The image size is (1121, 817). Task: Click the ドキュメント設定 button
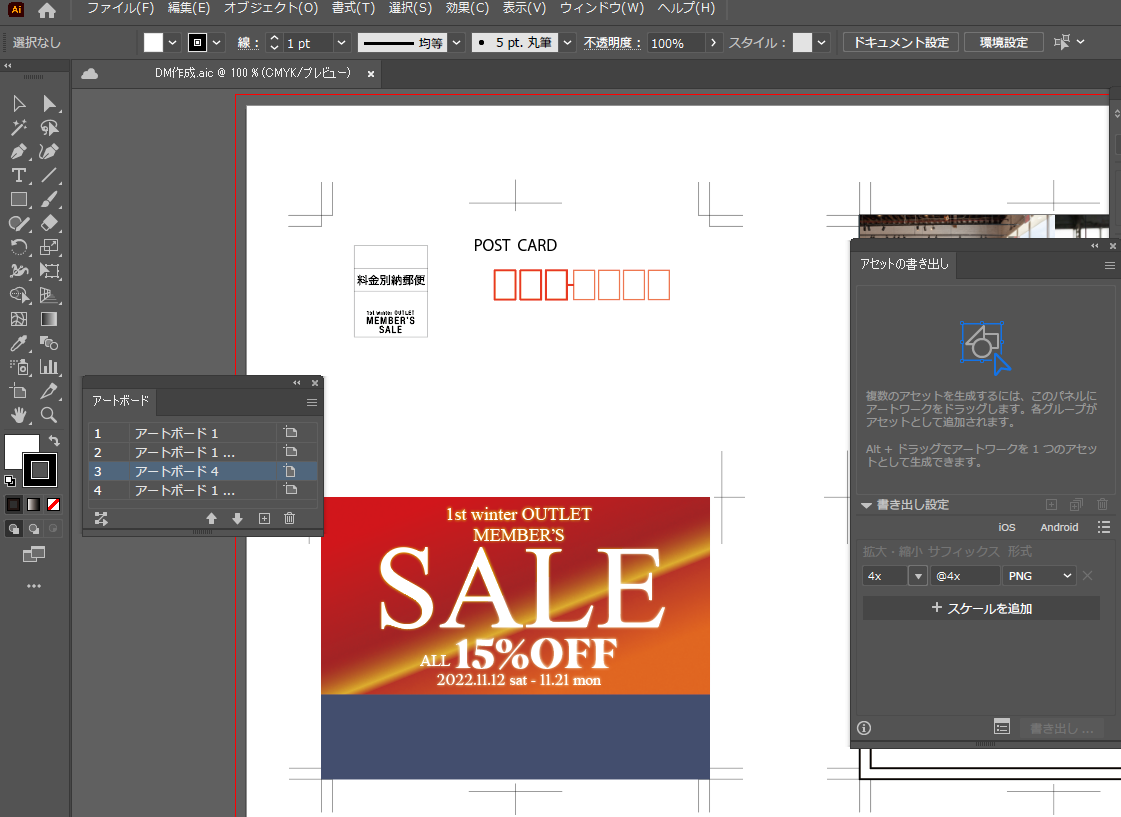click(901, 43)
